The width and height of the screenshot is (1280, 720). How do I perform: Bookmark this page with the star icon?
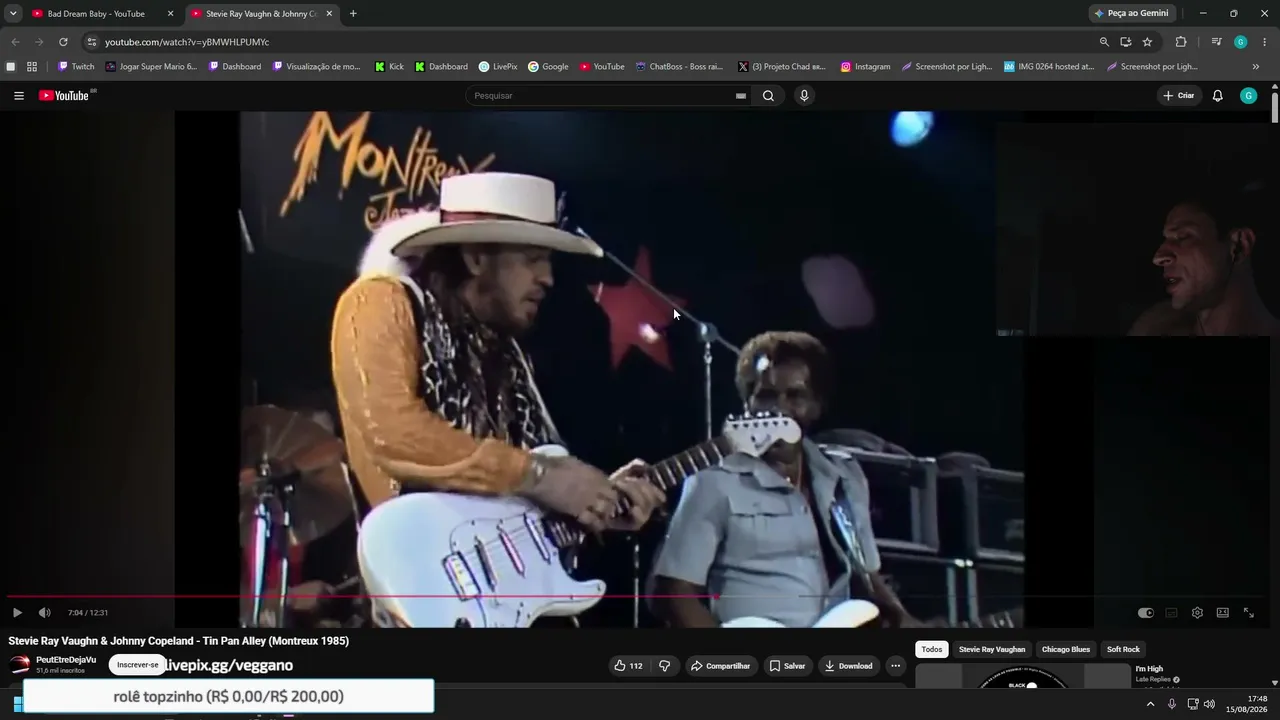click(x=1147, y=42)
